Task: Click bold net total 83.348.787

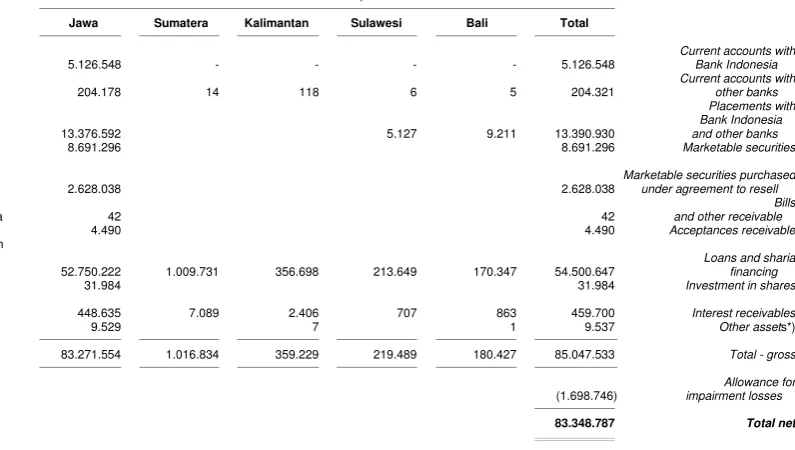Action: tap(584, 423)
